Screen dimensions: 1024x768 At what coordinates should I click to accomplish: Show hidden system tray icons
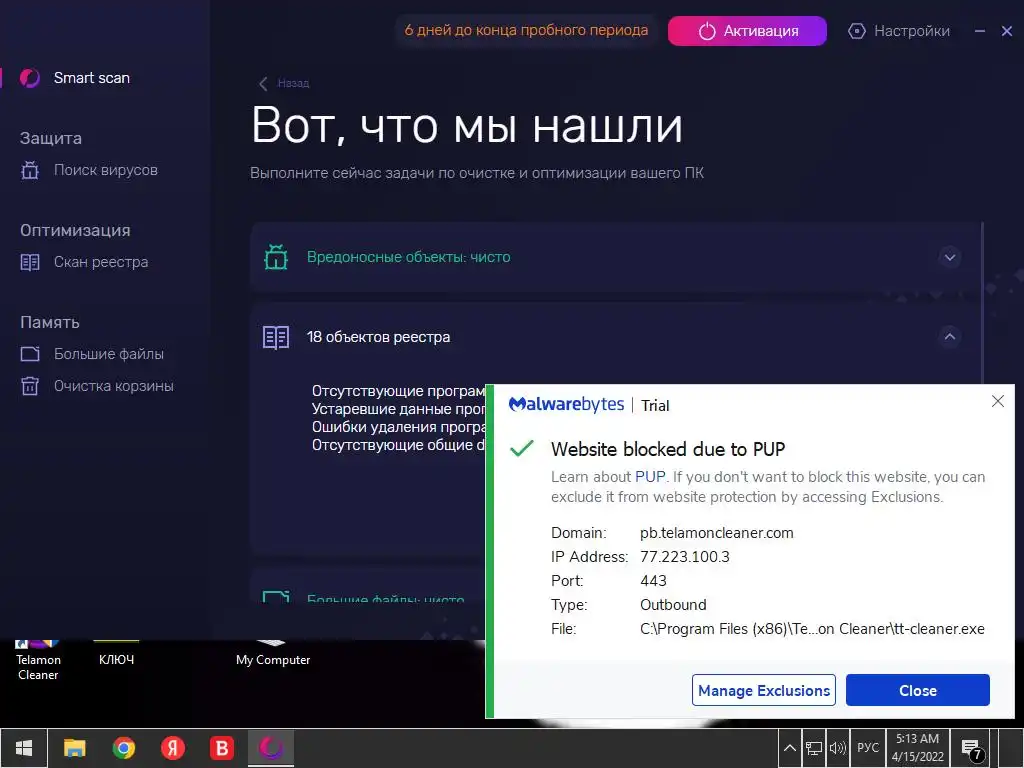pos(789,748)
